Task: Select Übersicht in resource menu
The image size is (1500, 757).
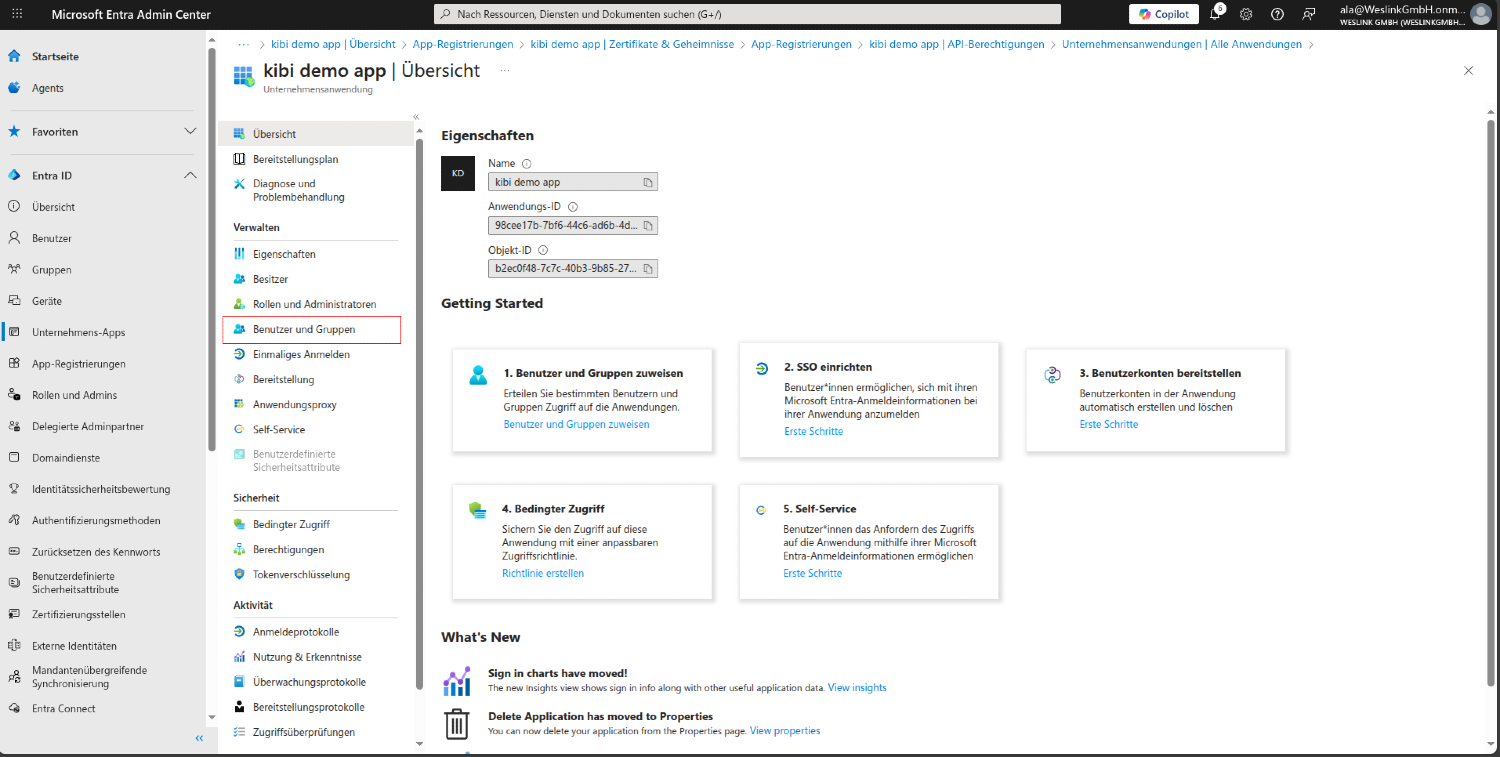Action: (317, 134)
